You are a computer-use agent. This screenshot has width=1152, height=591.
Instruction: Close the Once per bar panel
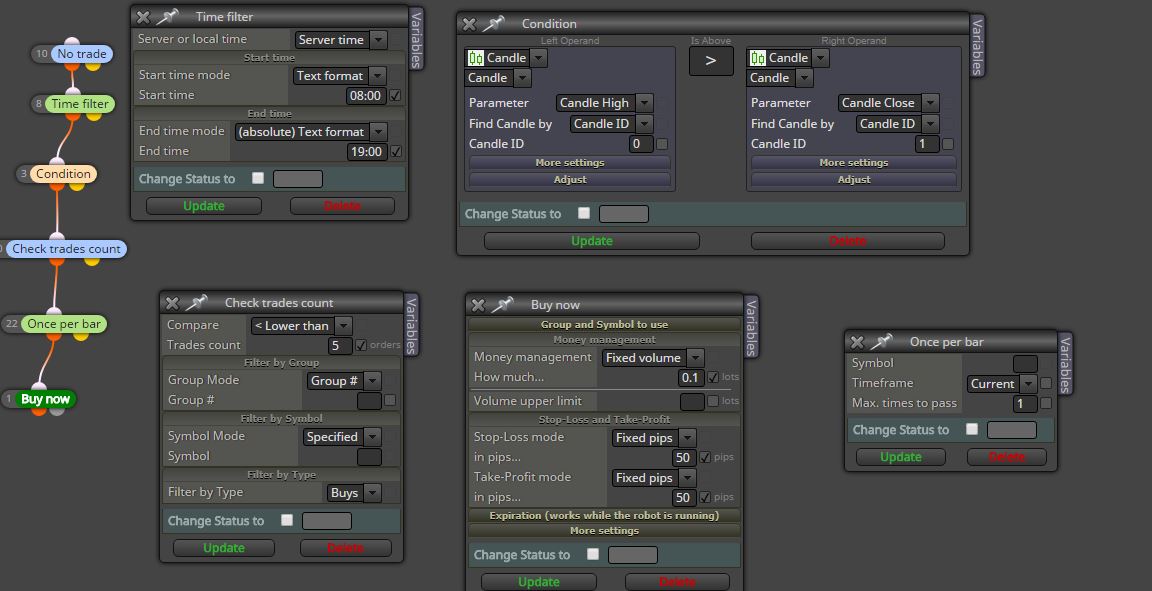tap(857, 342)
